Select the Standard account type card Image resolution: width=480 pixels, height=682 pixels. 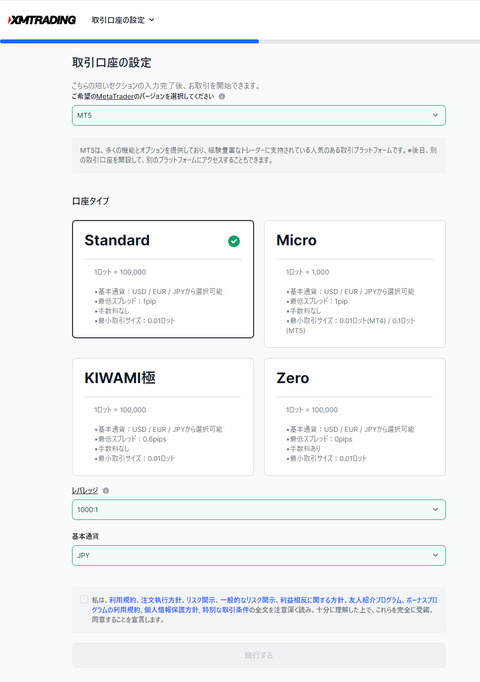[163, 279]
